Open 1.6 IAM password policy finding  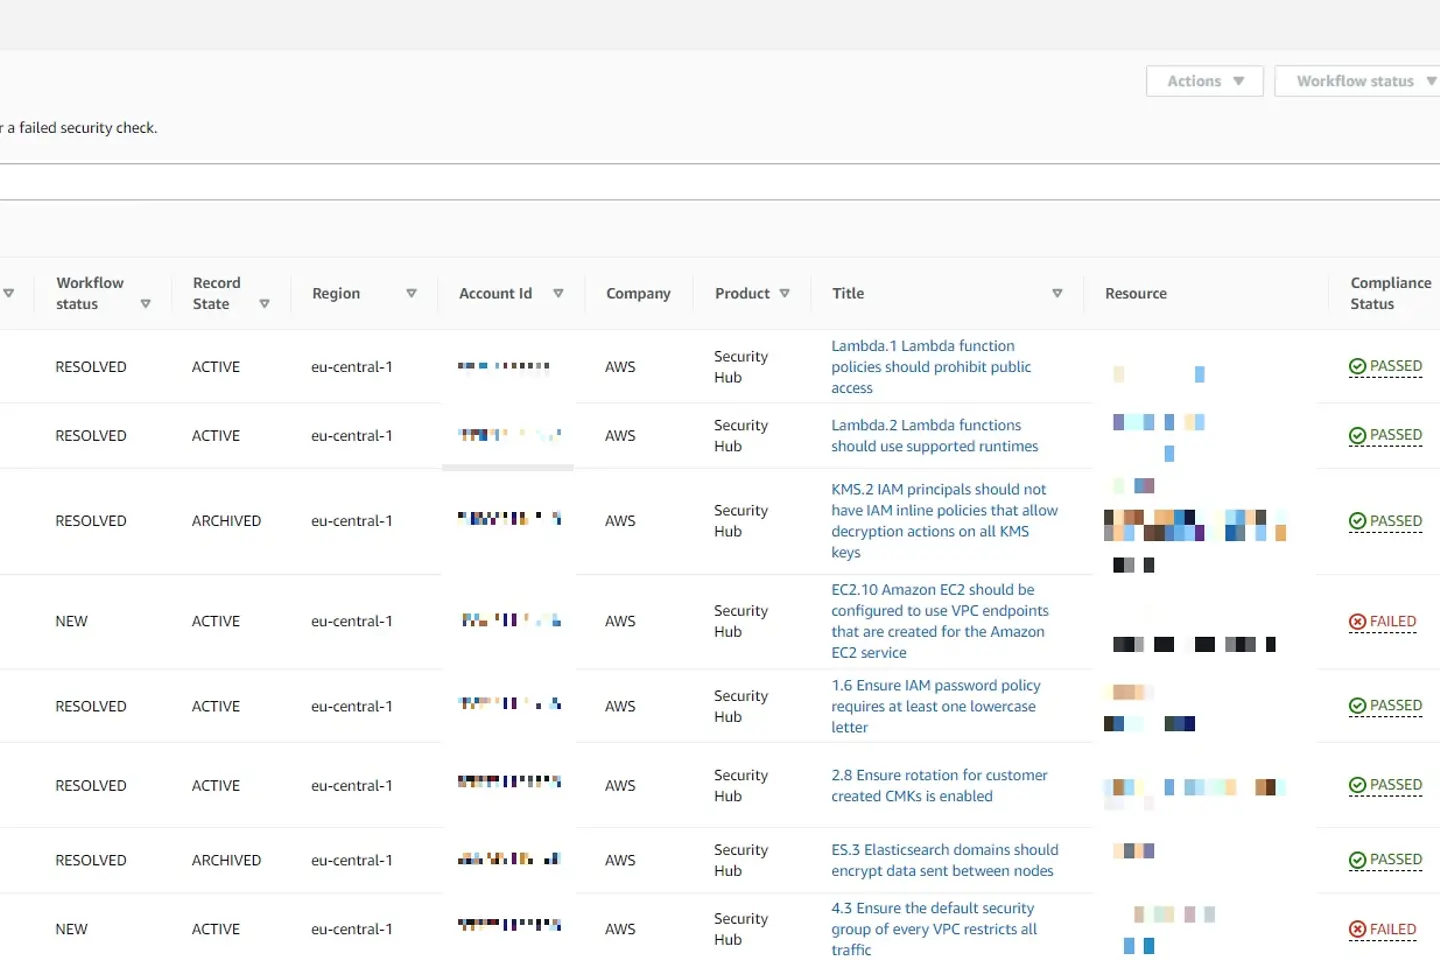coord(935,706)
